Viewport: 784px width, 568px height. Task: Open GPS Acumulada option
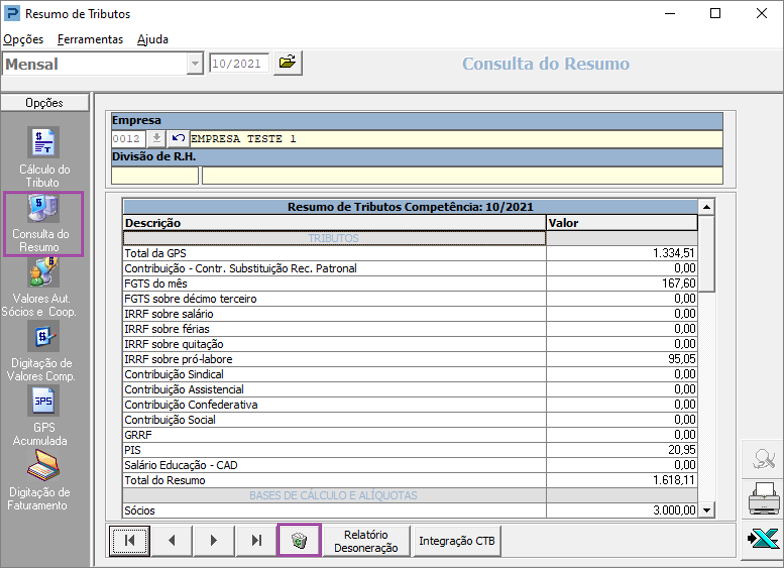click(42, 416)
